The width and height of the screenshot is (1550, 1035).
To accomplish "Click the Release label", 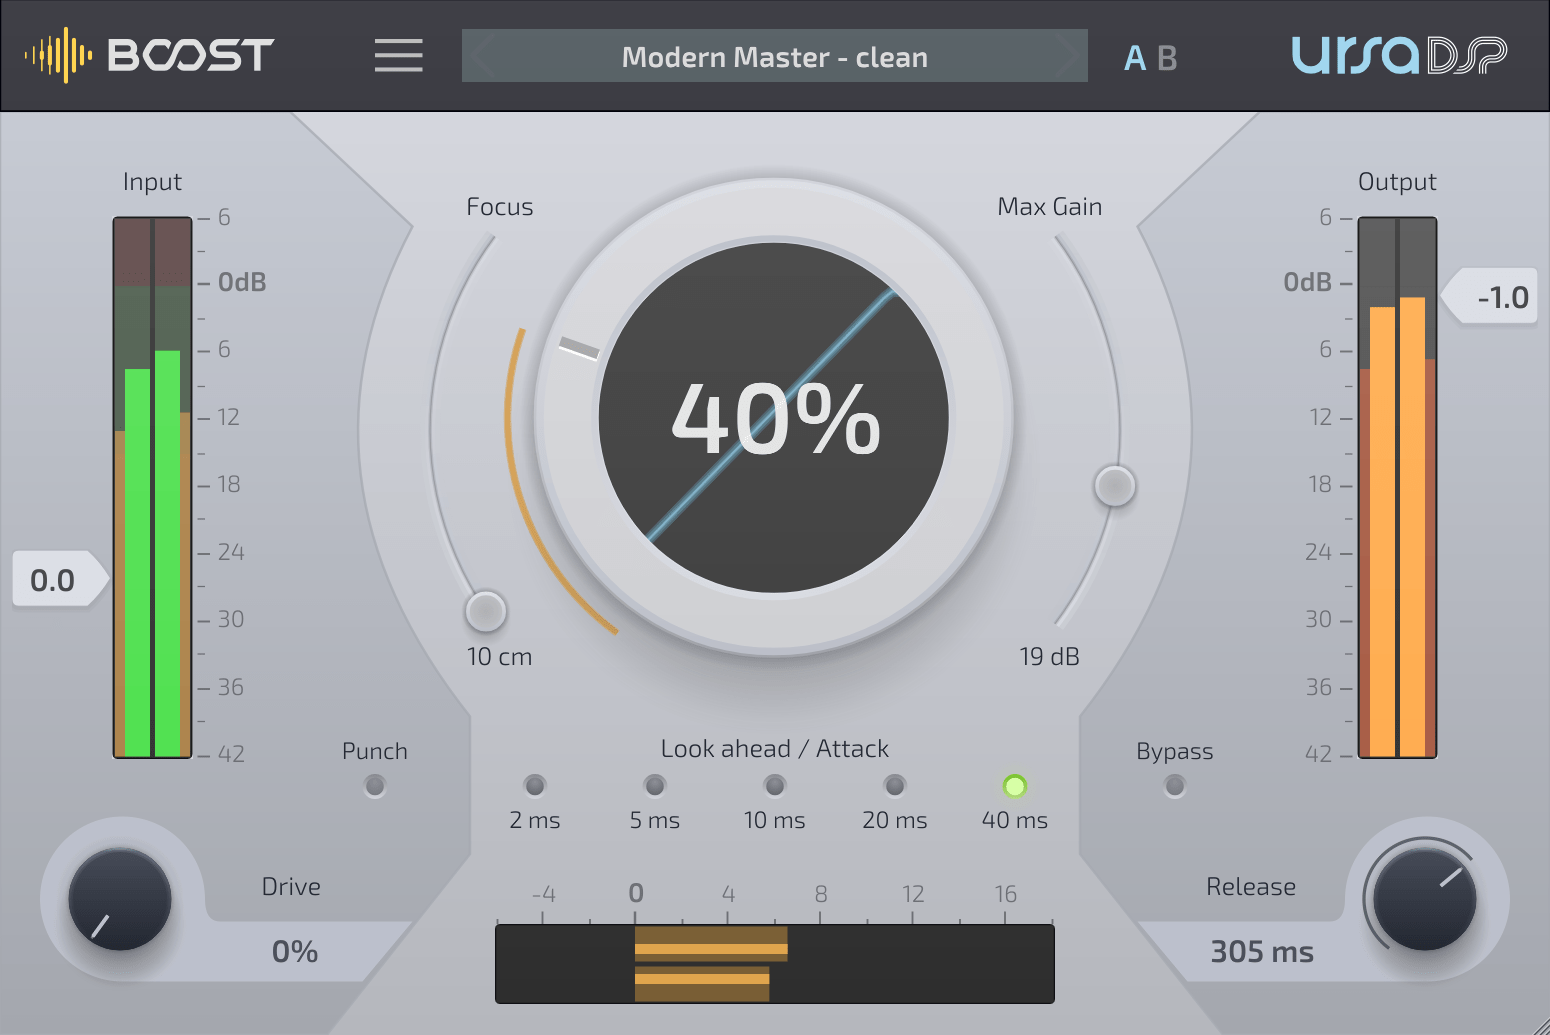I will 1251,887.
